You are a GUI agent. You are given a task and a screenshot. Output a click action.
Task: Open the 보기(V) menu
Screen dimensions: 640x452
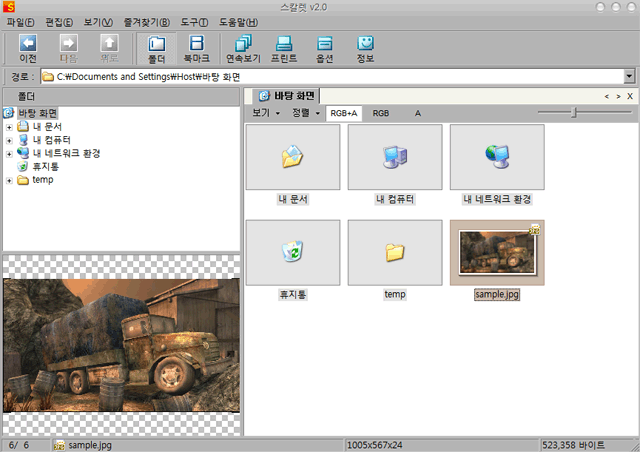98,22
